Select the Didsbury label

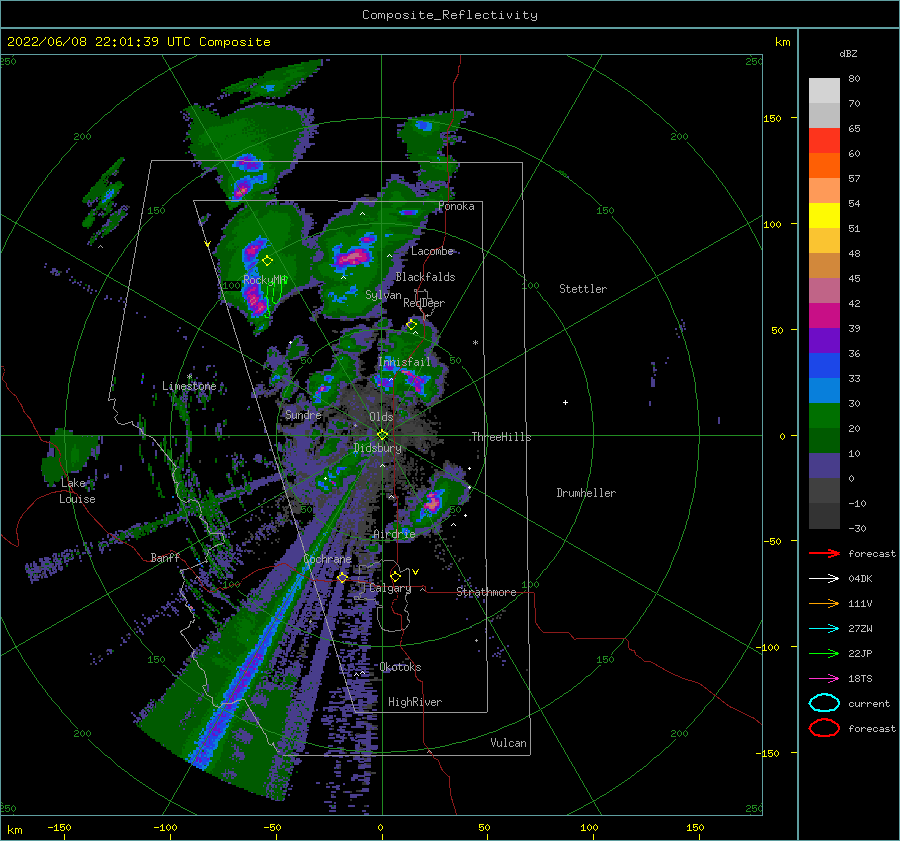click(377, 448)
